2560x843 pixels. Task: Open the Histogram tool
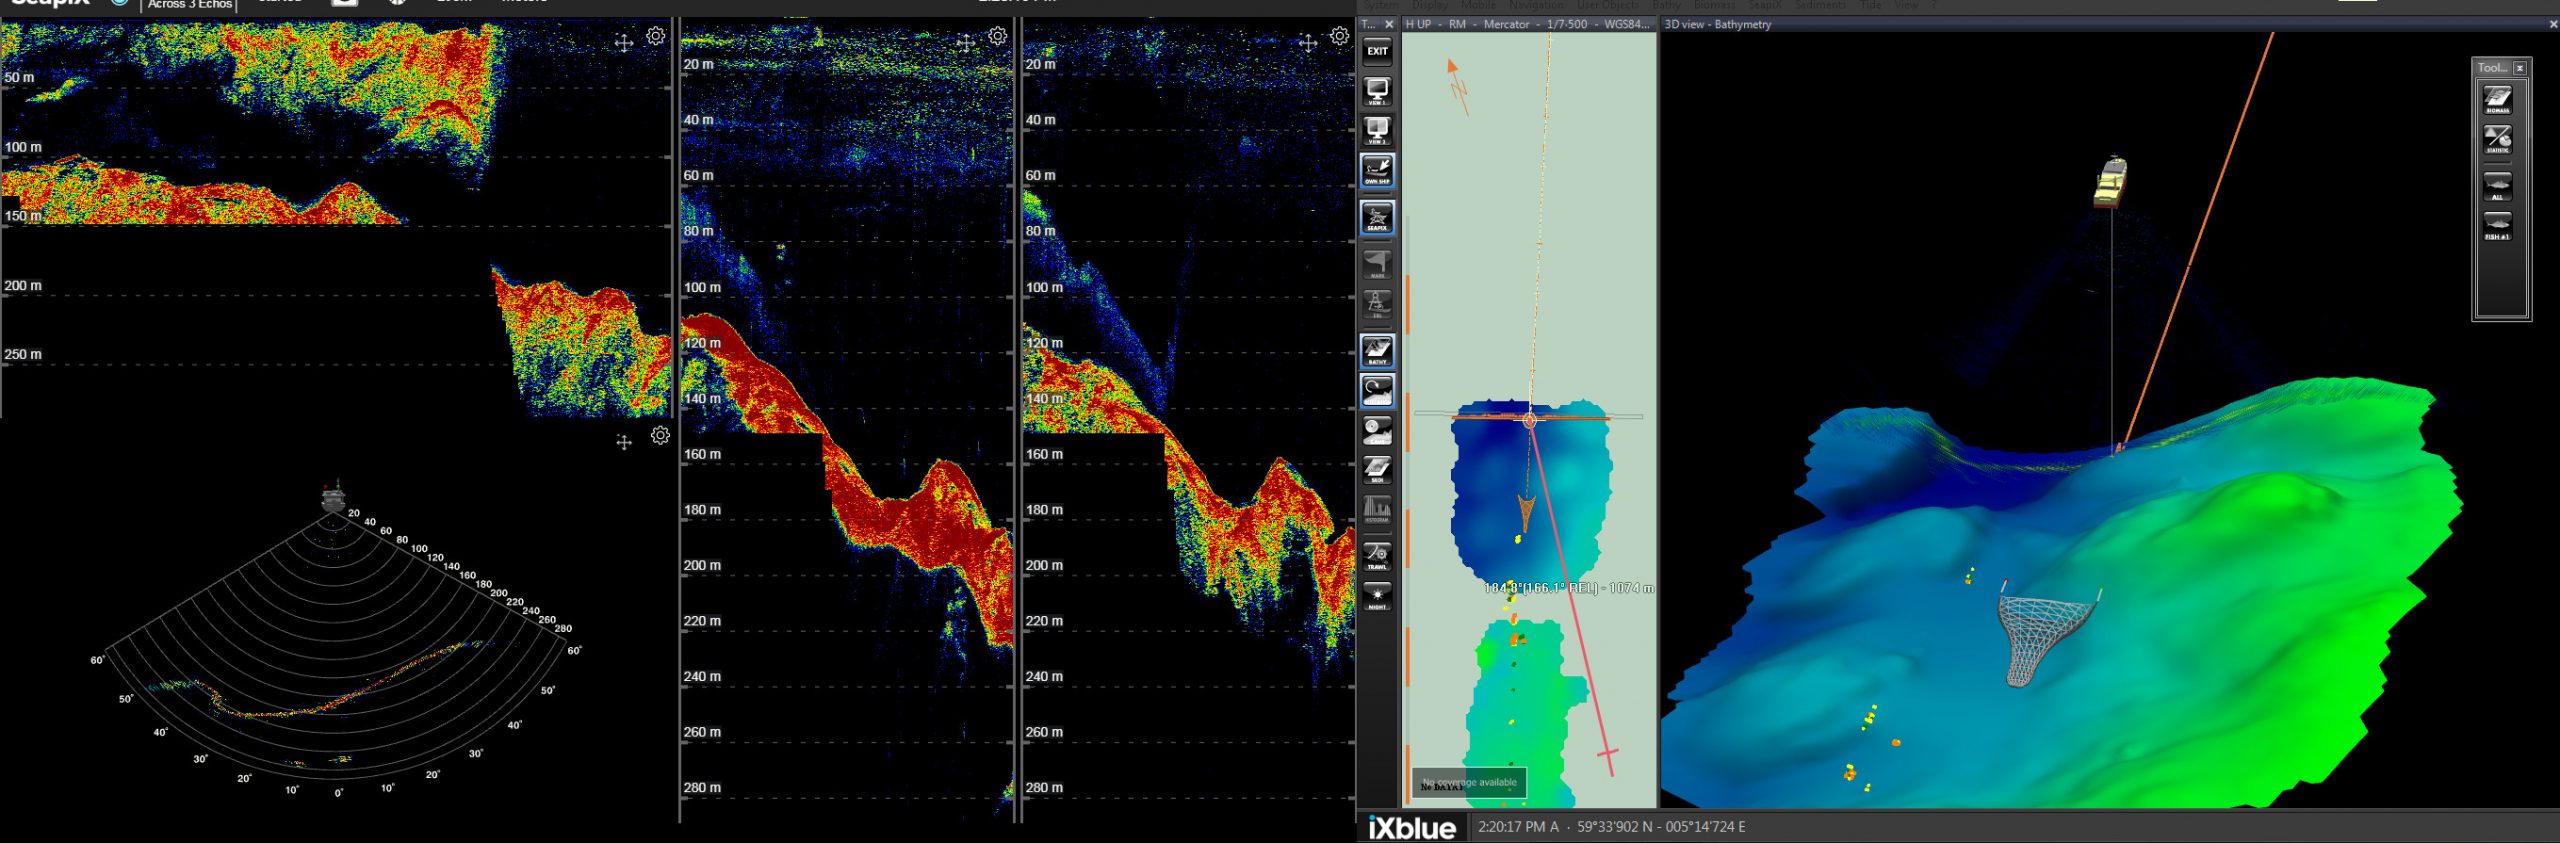(1377, 510)
